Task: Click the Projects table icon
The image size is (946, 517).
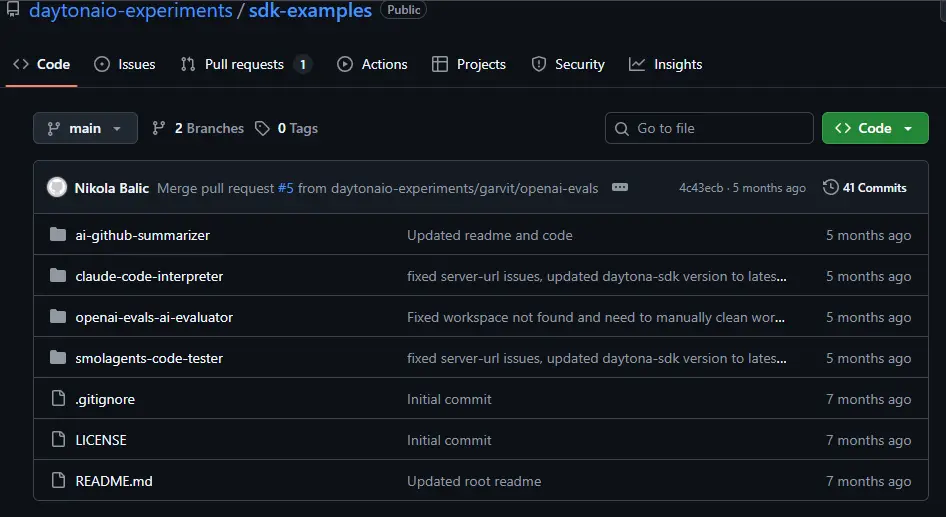Action: coord(440,64)
